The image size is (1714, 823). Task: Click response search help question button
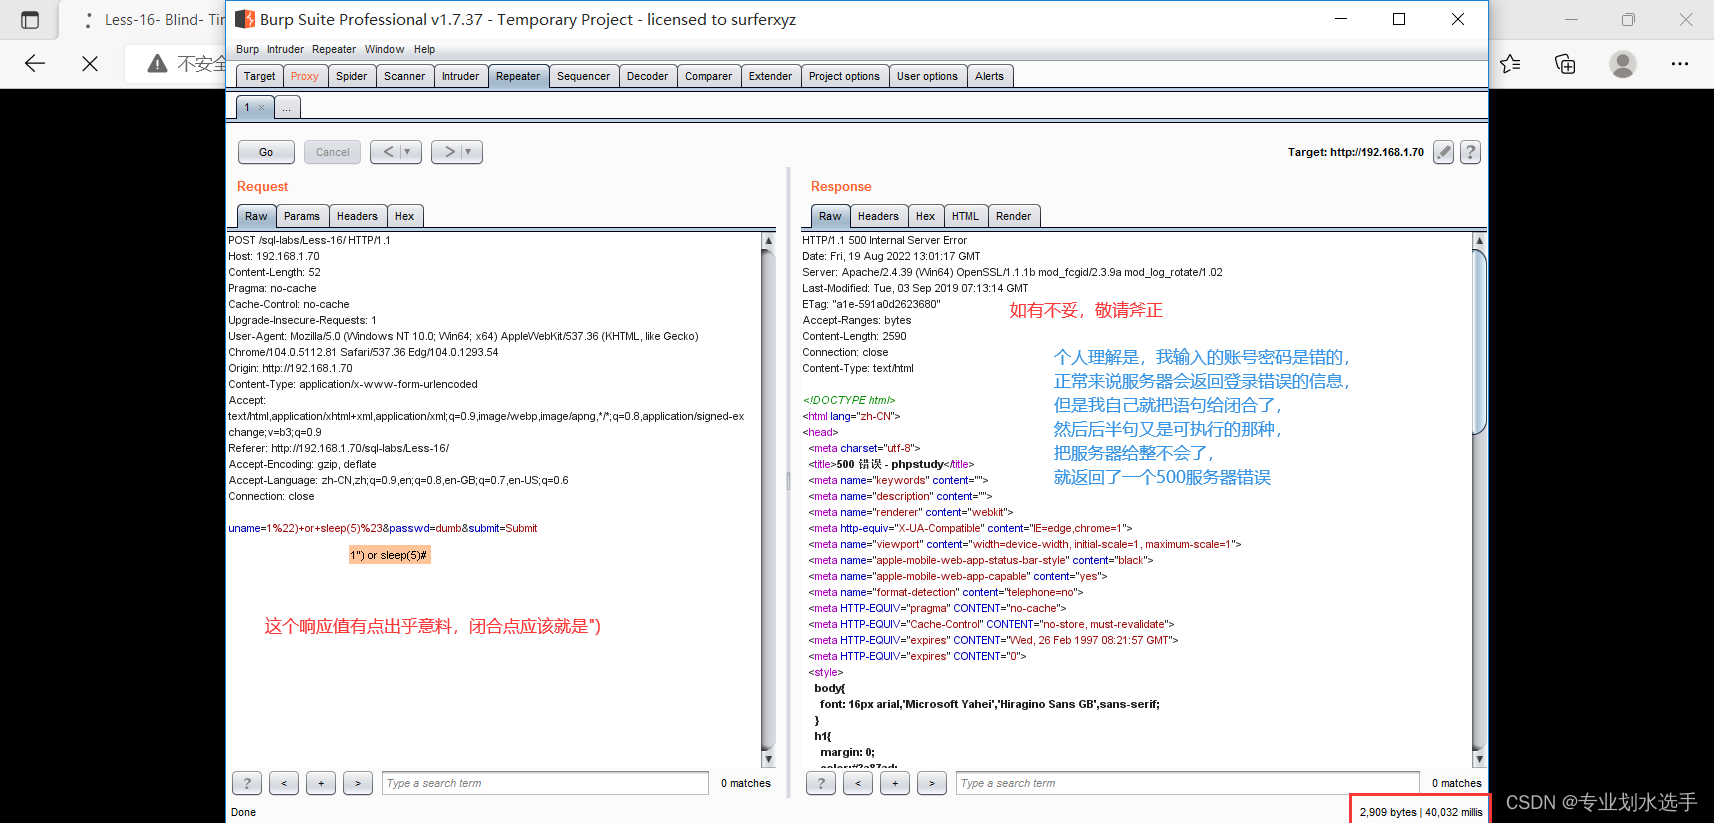coord(821,783)
